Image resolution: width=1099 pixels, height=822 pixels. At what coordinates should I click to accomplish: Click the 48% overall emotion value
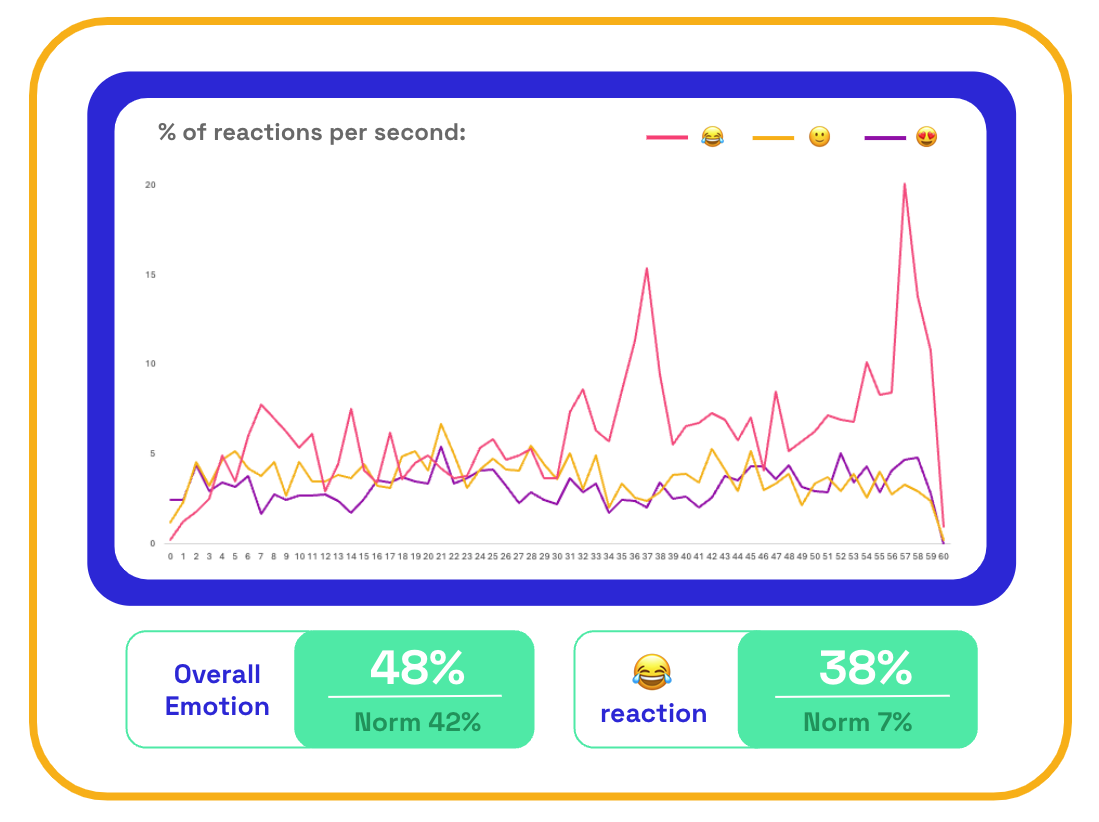pyautogui.click(x=417, y=667)
